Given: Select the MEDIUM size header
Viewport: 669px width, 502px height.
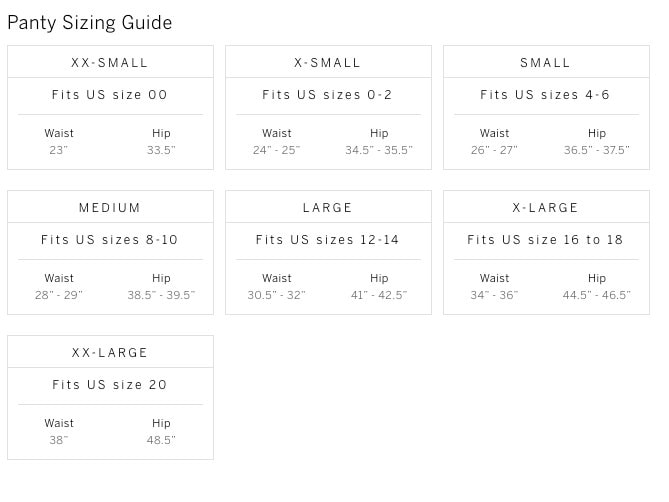Looking at the screenshot, I should [x=110, y=208].
